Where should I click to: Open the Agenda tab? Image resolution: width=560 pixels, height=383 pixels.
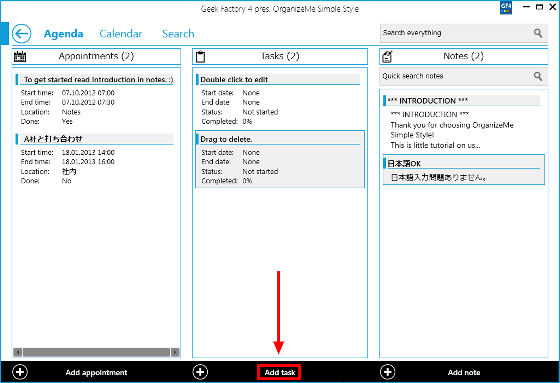tap(64, 34)
